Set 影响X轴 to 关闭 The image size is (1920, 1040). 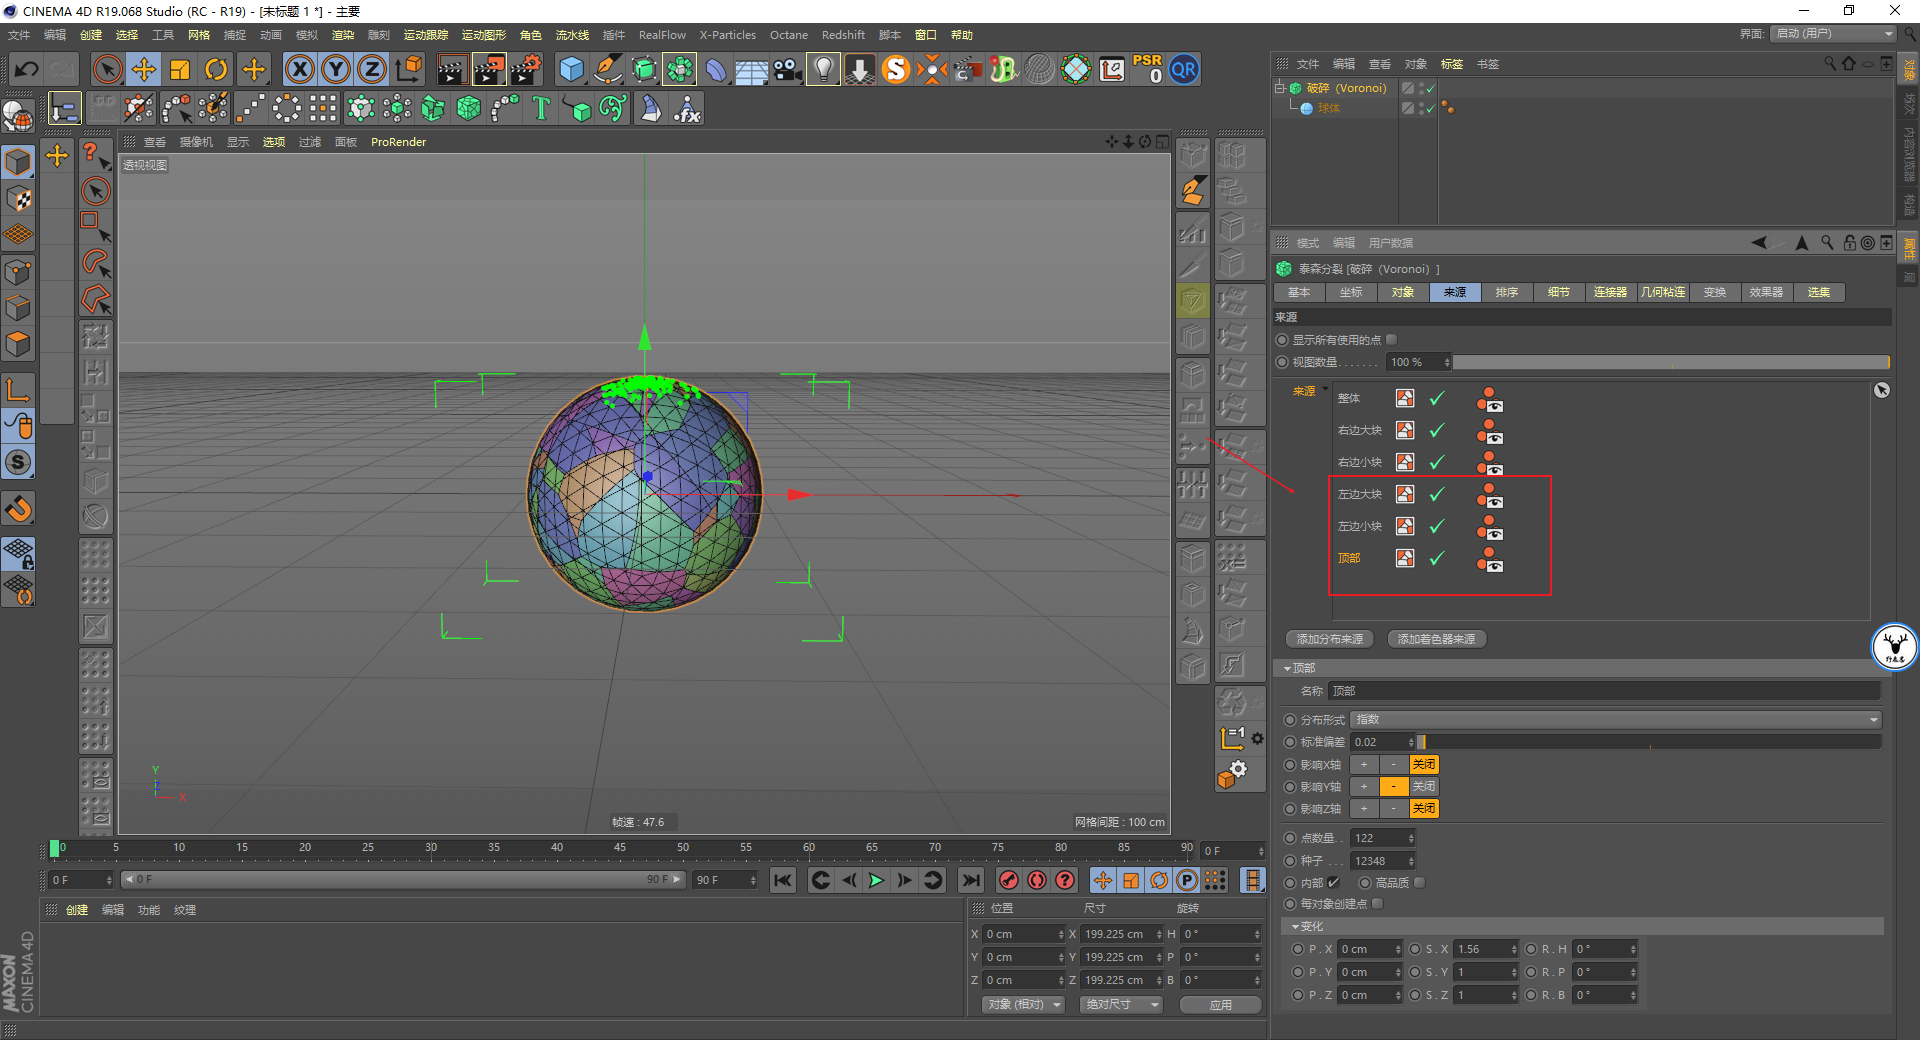[x=1424, y=764]
